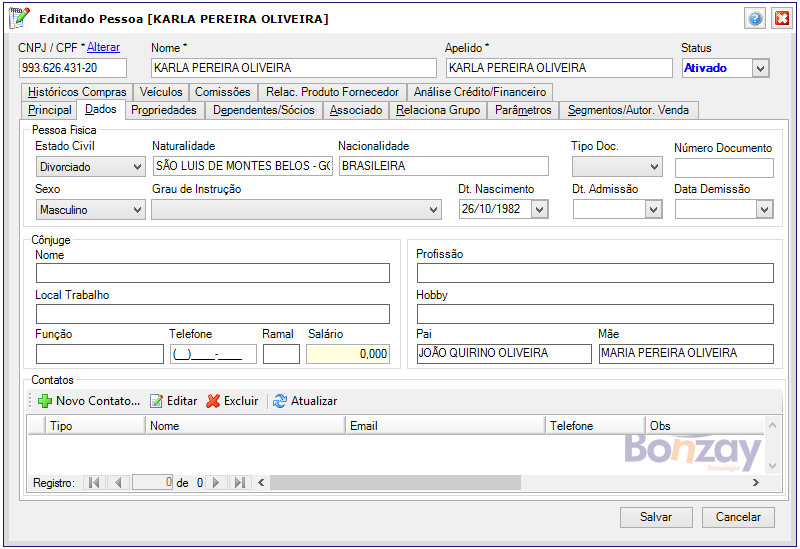Click the Profissão input field
Image resolution: width=800 pixels, height=549 pixels.
[x=594, y=273]
